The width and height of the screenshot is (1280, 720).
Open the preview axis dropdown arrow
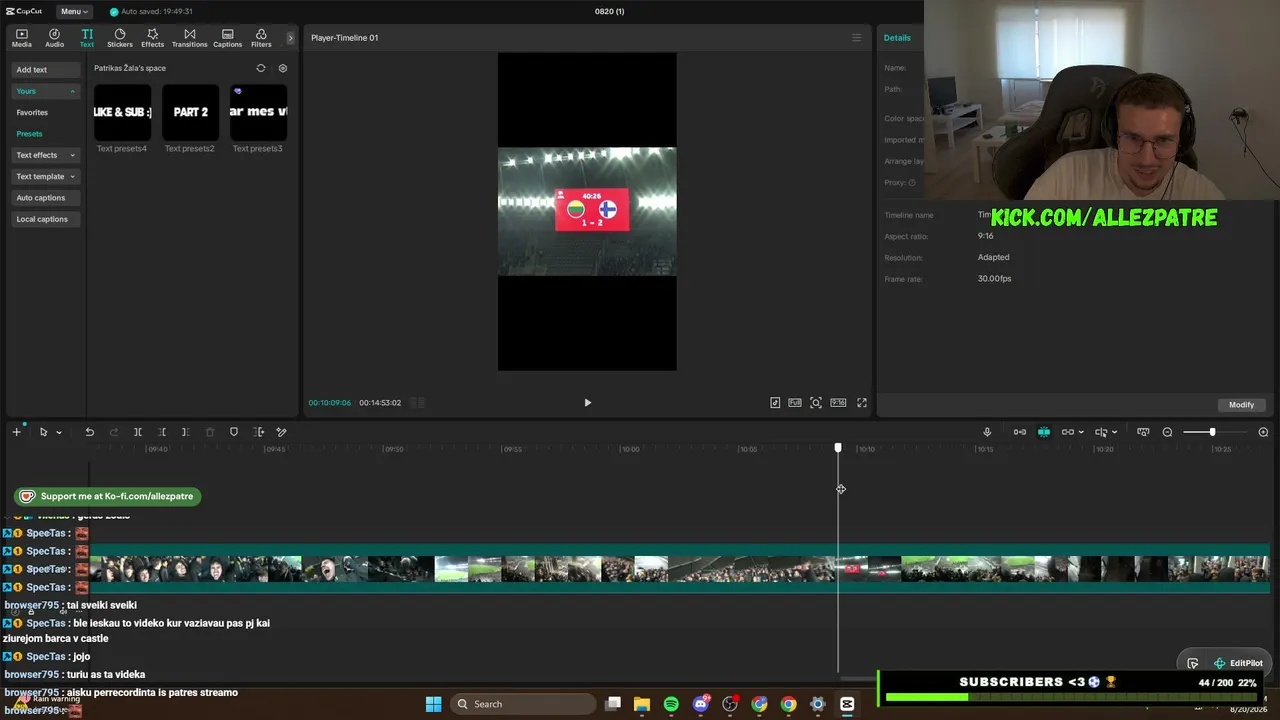coord(1114,433)
